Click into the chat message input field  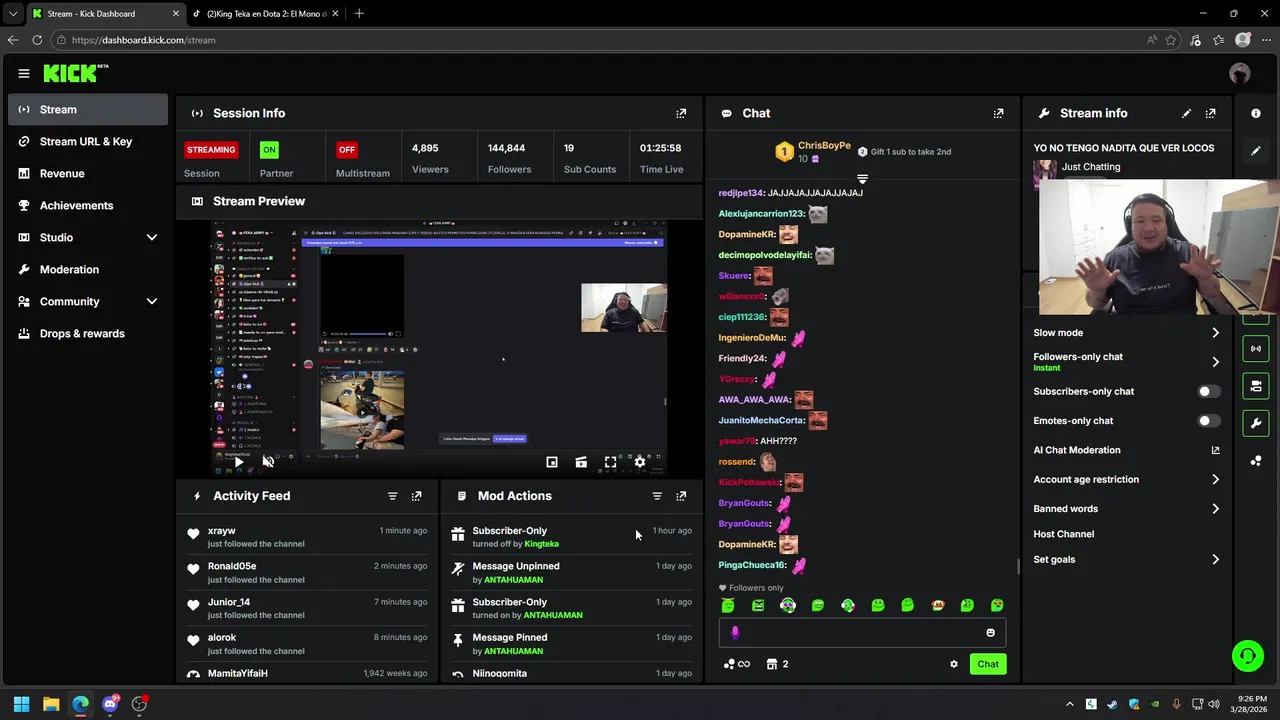click(x=862, y=632)
